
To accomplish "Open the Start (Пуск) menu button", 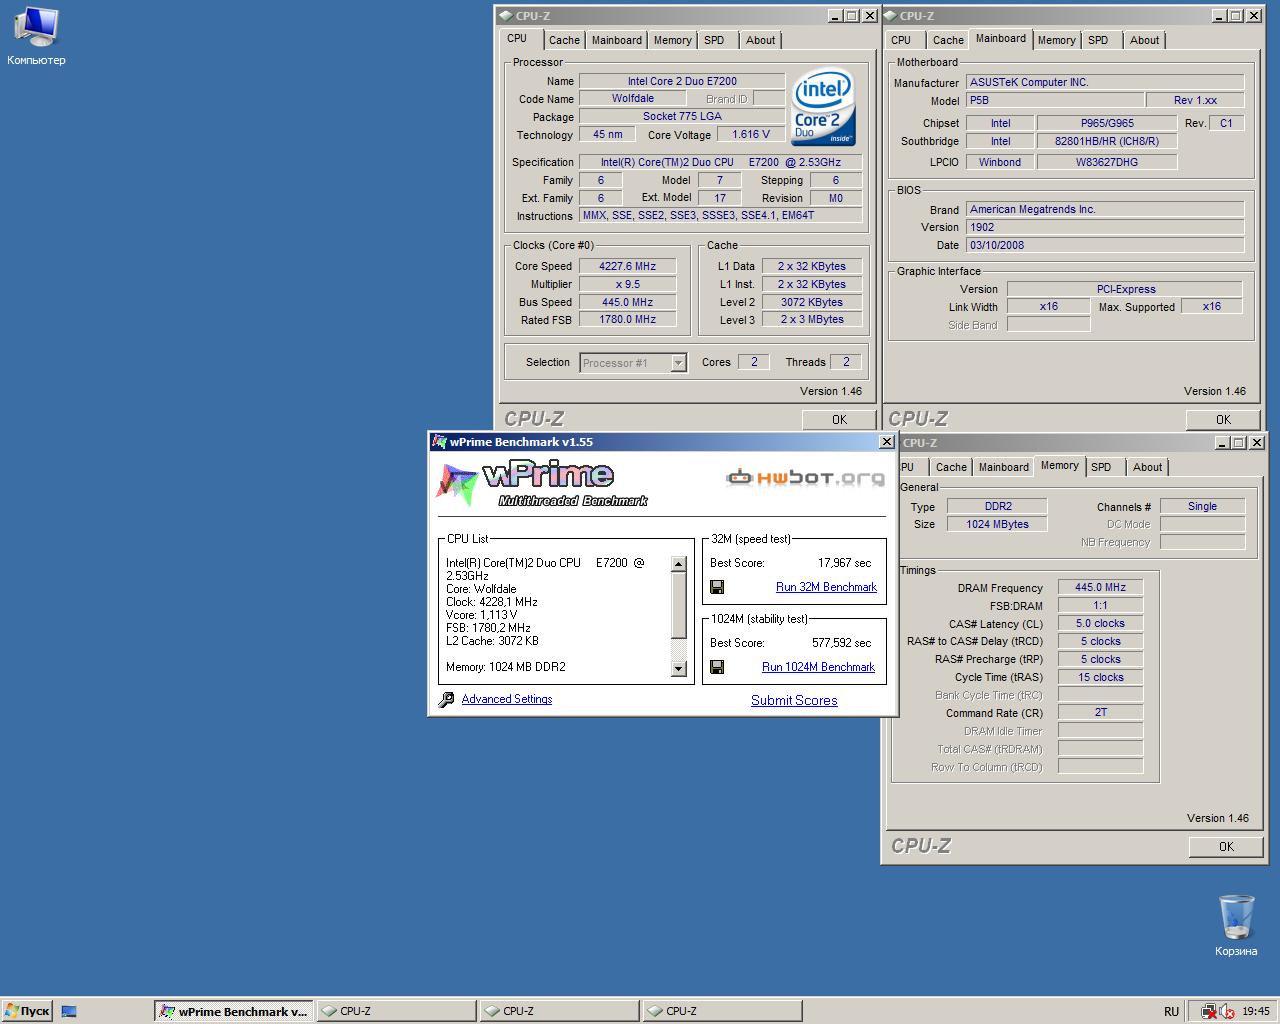I will click(27, 1011).
